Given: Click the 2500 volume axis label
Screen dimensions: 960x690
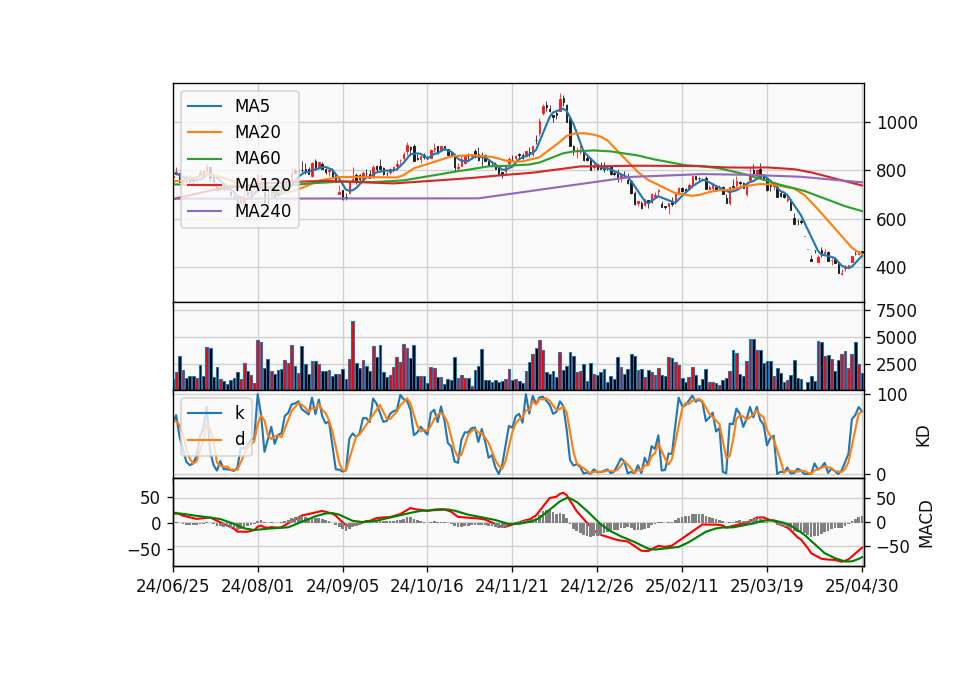Looking at the screenshot, I should pyautogui.click(x=897, y=365).
